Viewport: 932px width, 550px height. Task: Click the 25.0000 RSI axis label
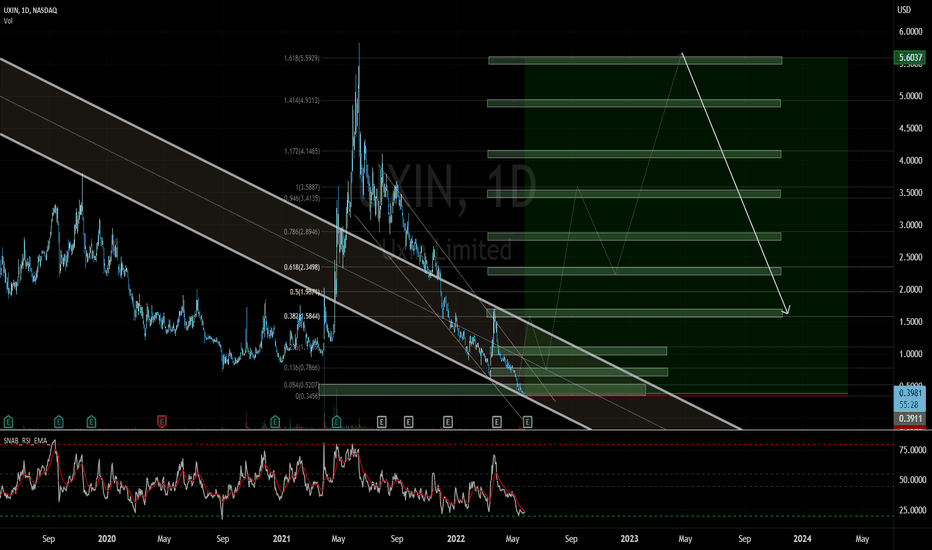tap(912, 510)
